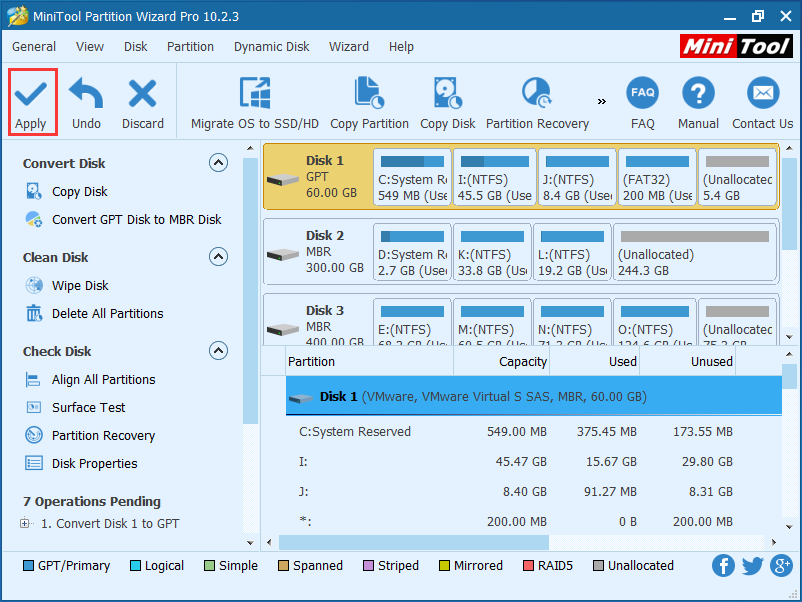Select Disk 1 unallocated 5.4 GB block
The width and height of the screenshot is (802, 602).
tap(737, 177)
